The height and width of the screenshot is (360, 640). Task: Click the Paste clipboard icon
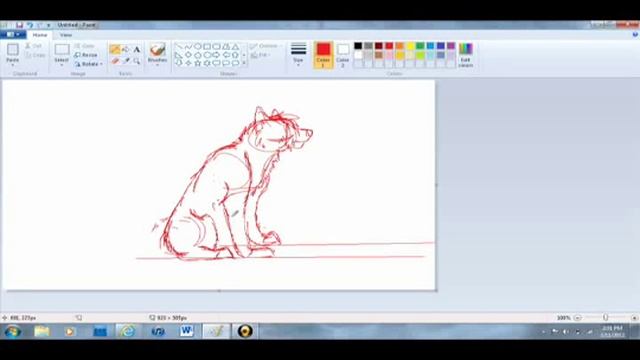tap(13, 50)
